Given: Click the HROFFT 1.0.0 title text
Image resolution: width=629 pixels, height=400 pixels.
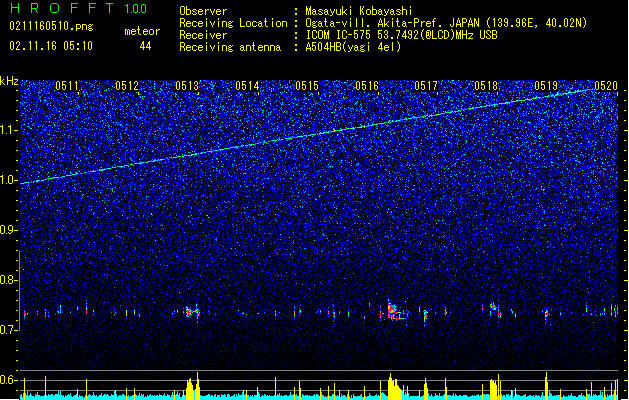Looking at the screenshot, I should [78, 8].
